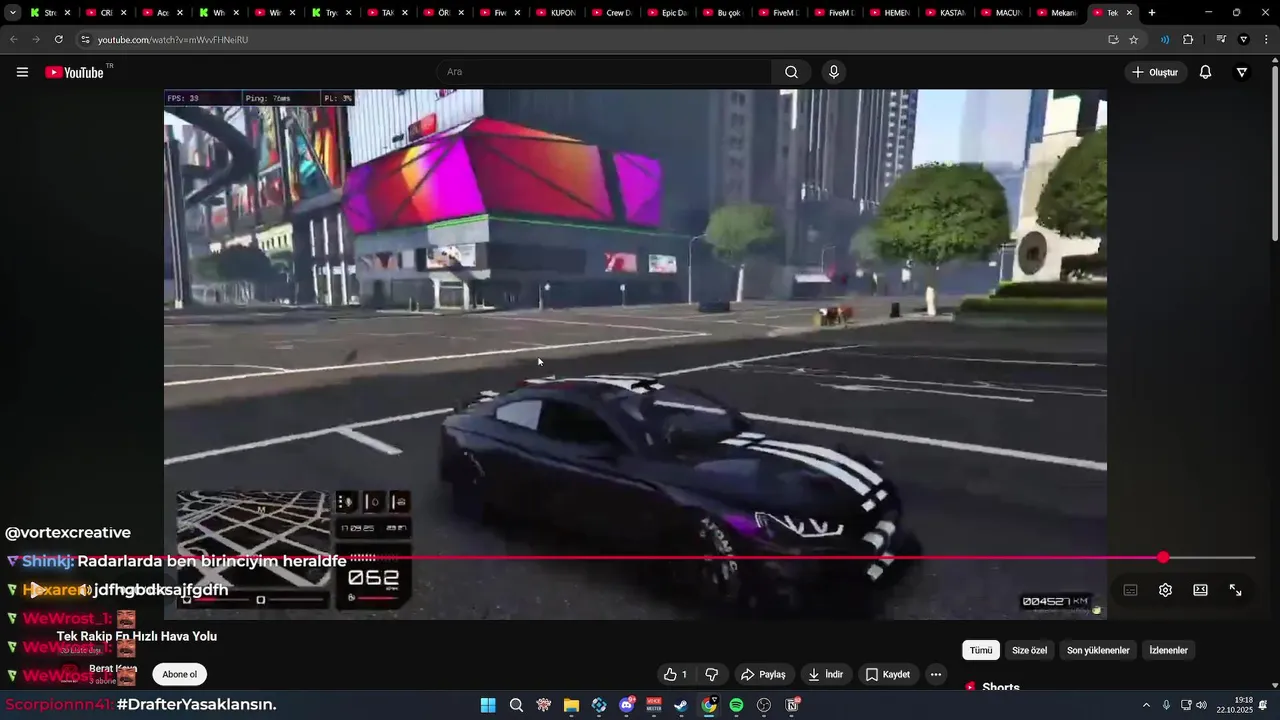The image size is (1280, 720).
Task: Subscribe with Abone ol button
Action: click(180, 674)
